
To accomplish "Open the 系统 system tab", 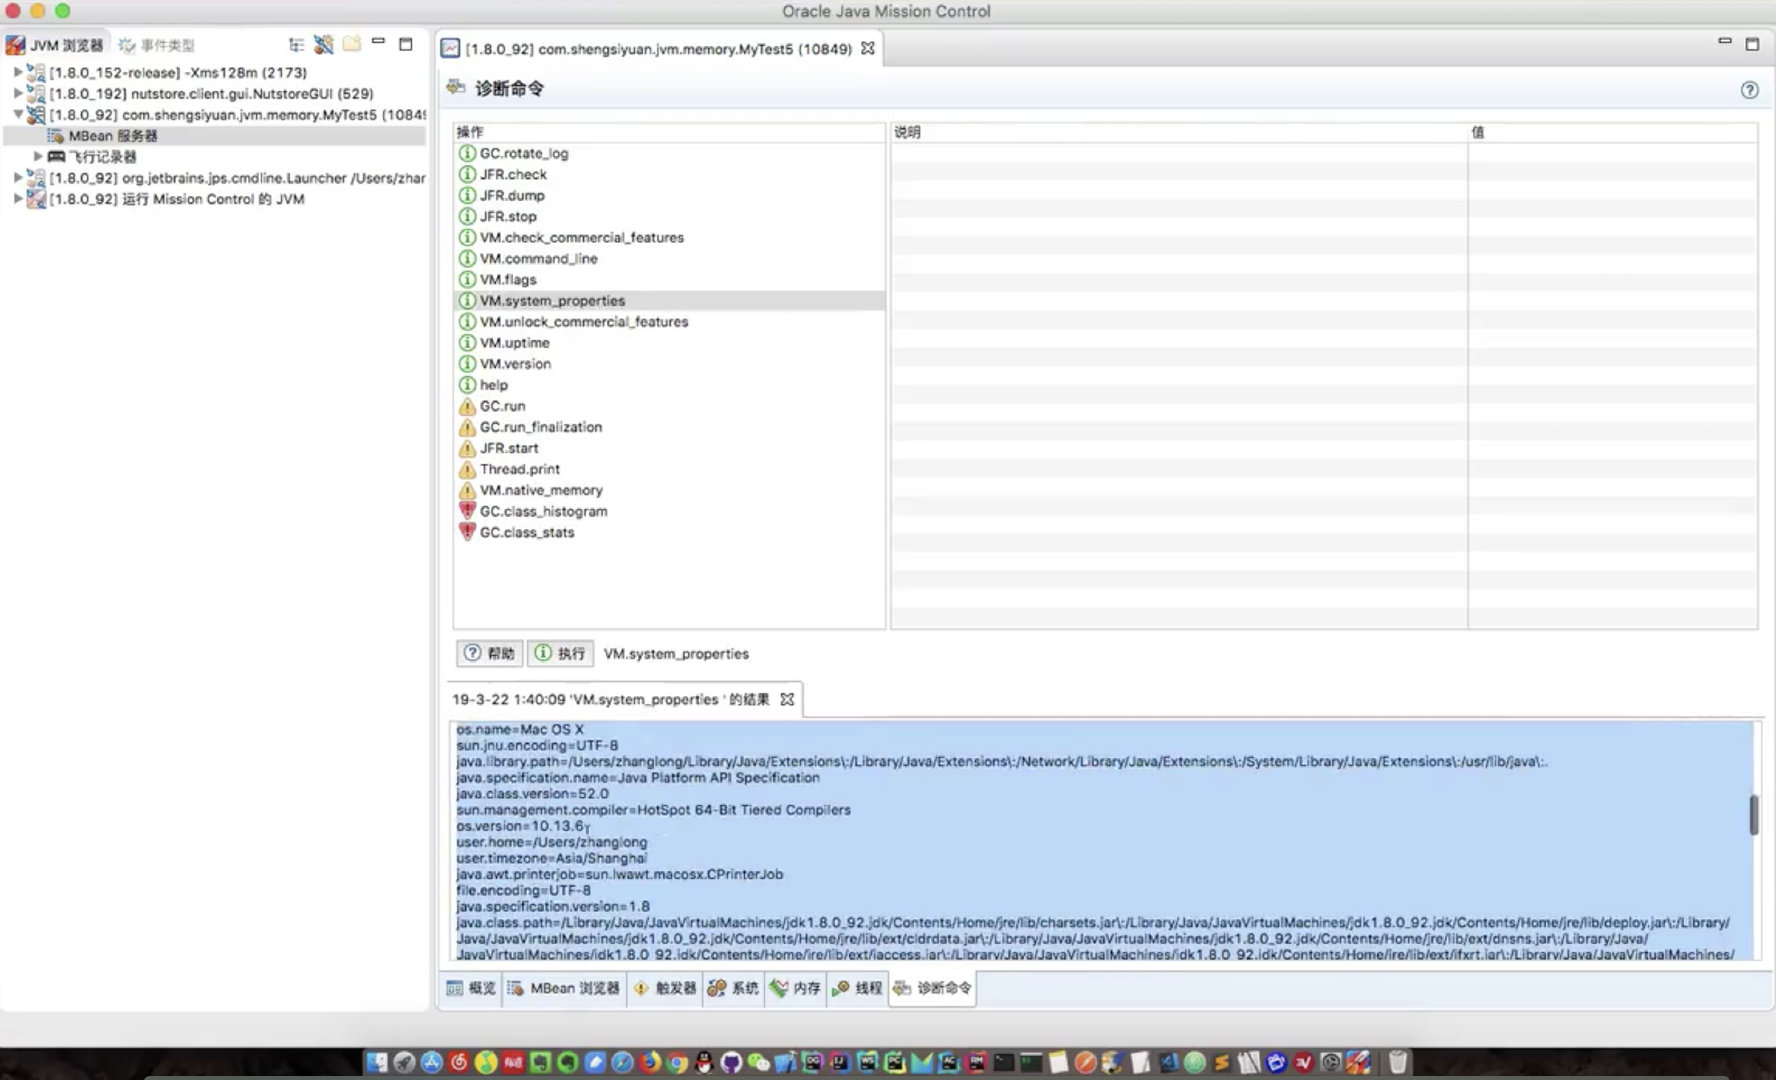I will pos(733,988).
